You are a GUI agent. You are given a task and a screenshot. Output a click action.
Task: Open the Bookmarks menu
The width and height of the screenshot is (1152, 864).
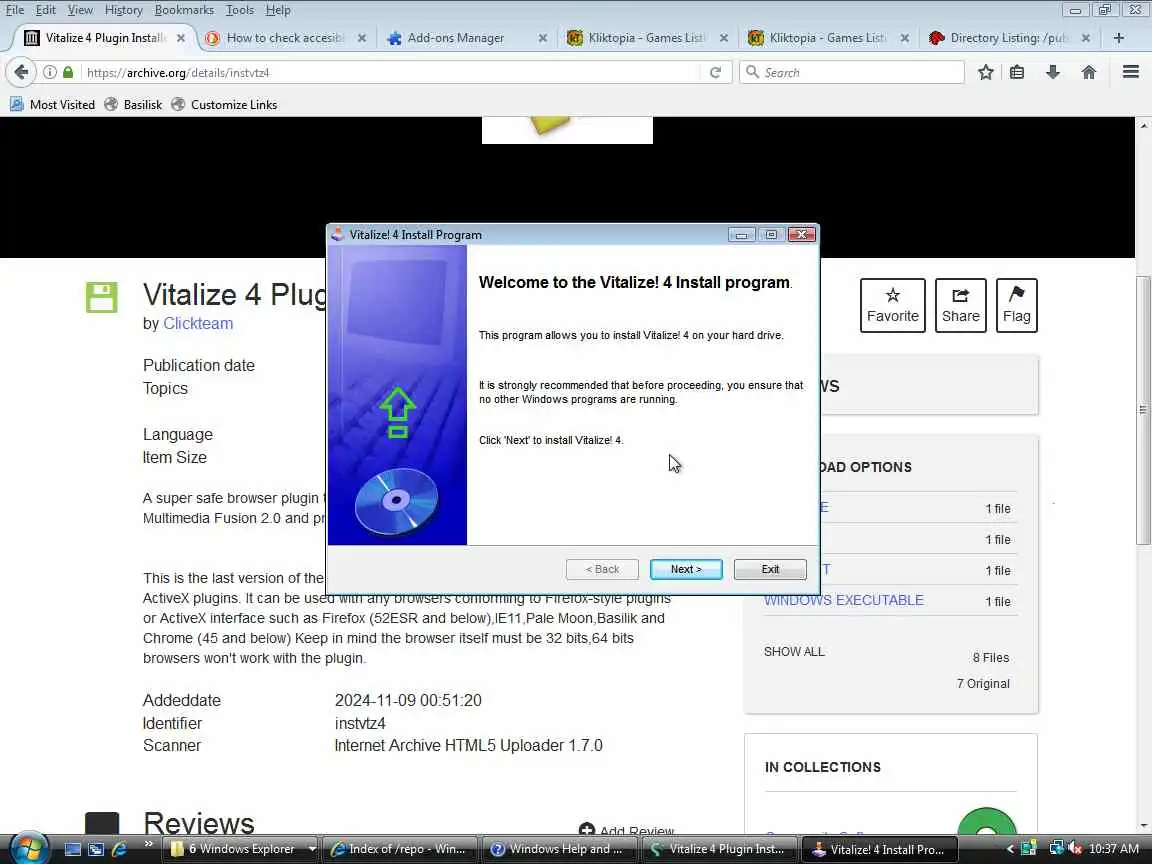(x=184, y=10)
